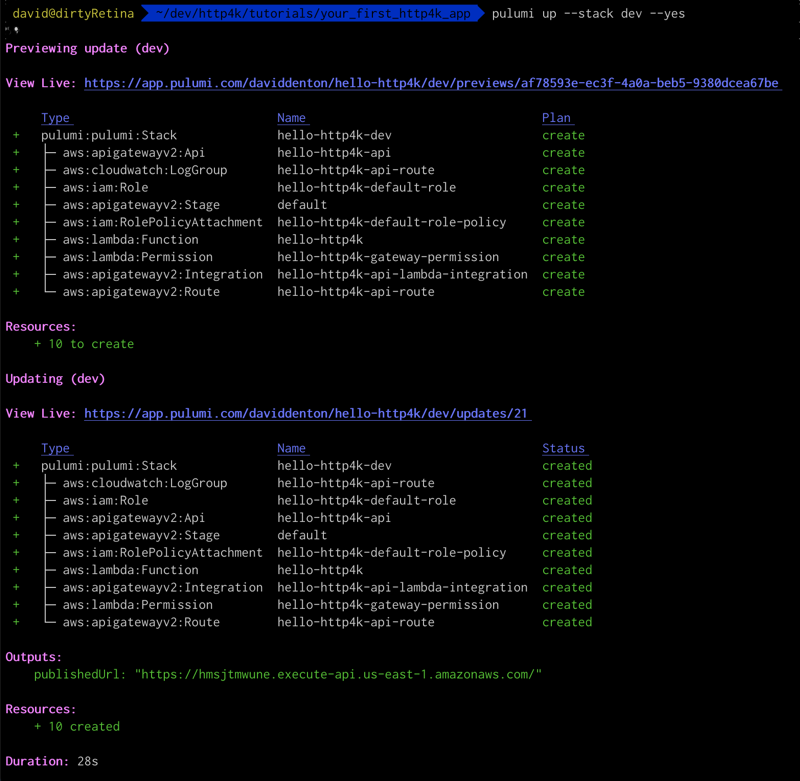Click the publishedUrl execute-api address
This screenshot has height=781, width=800.
[x=338, y=674]
